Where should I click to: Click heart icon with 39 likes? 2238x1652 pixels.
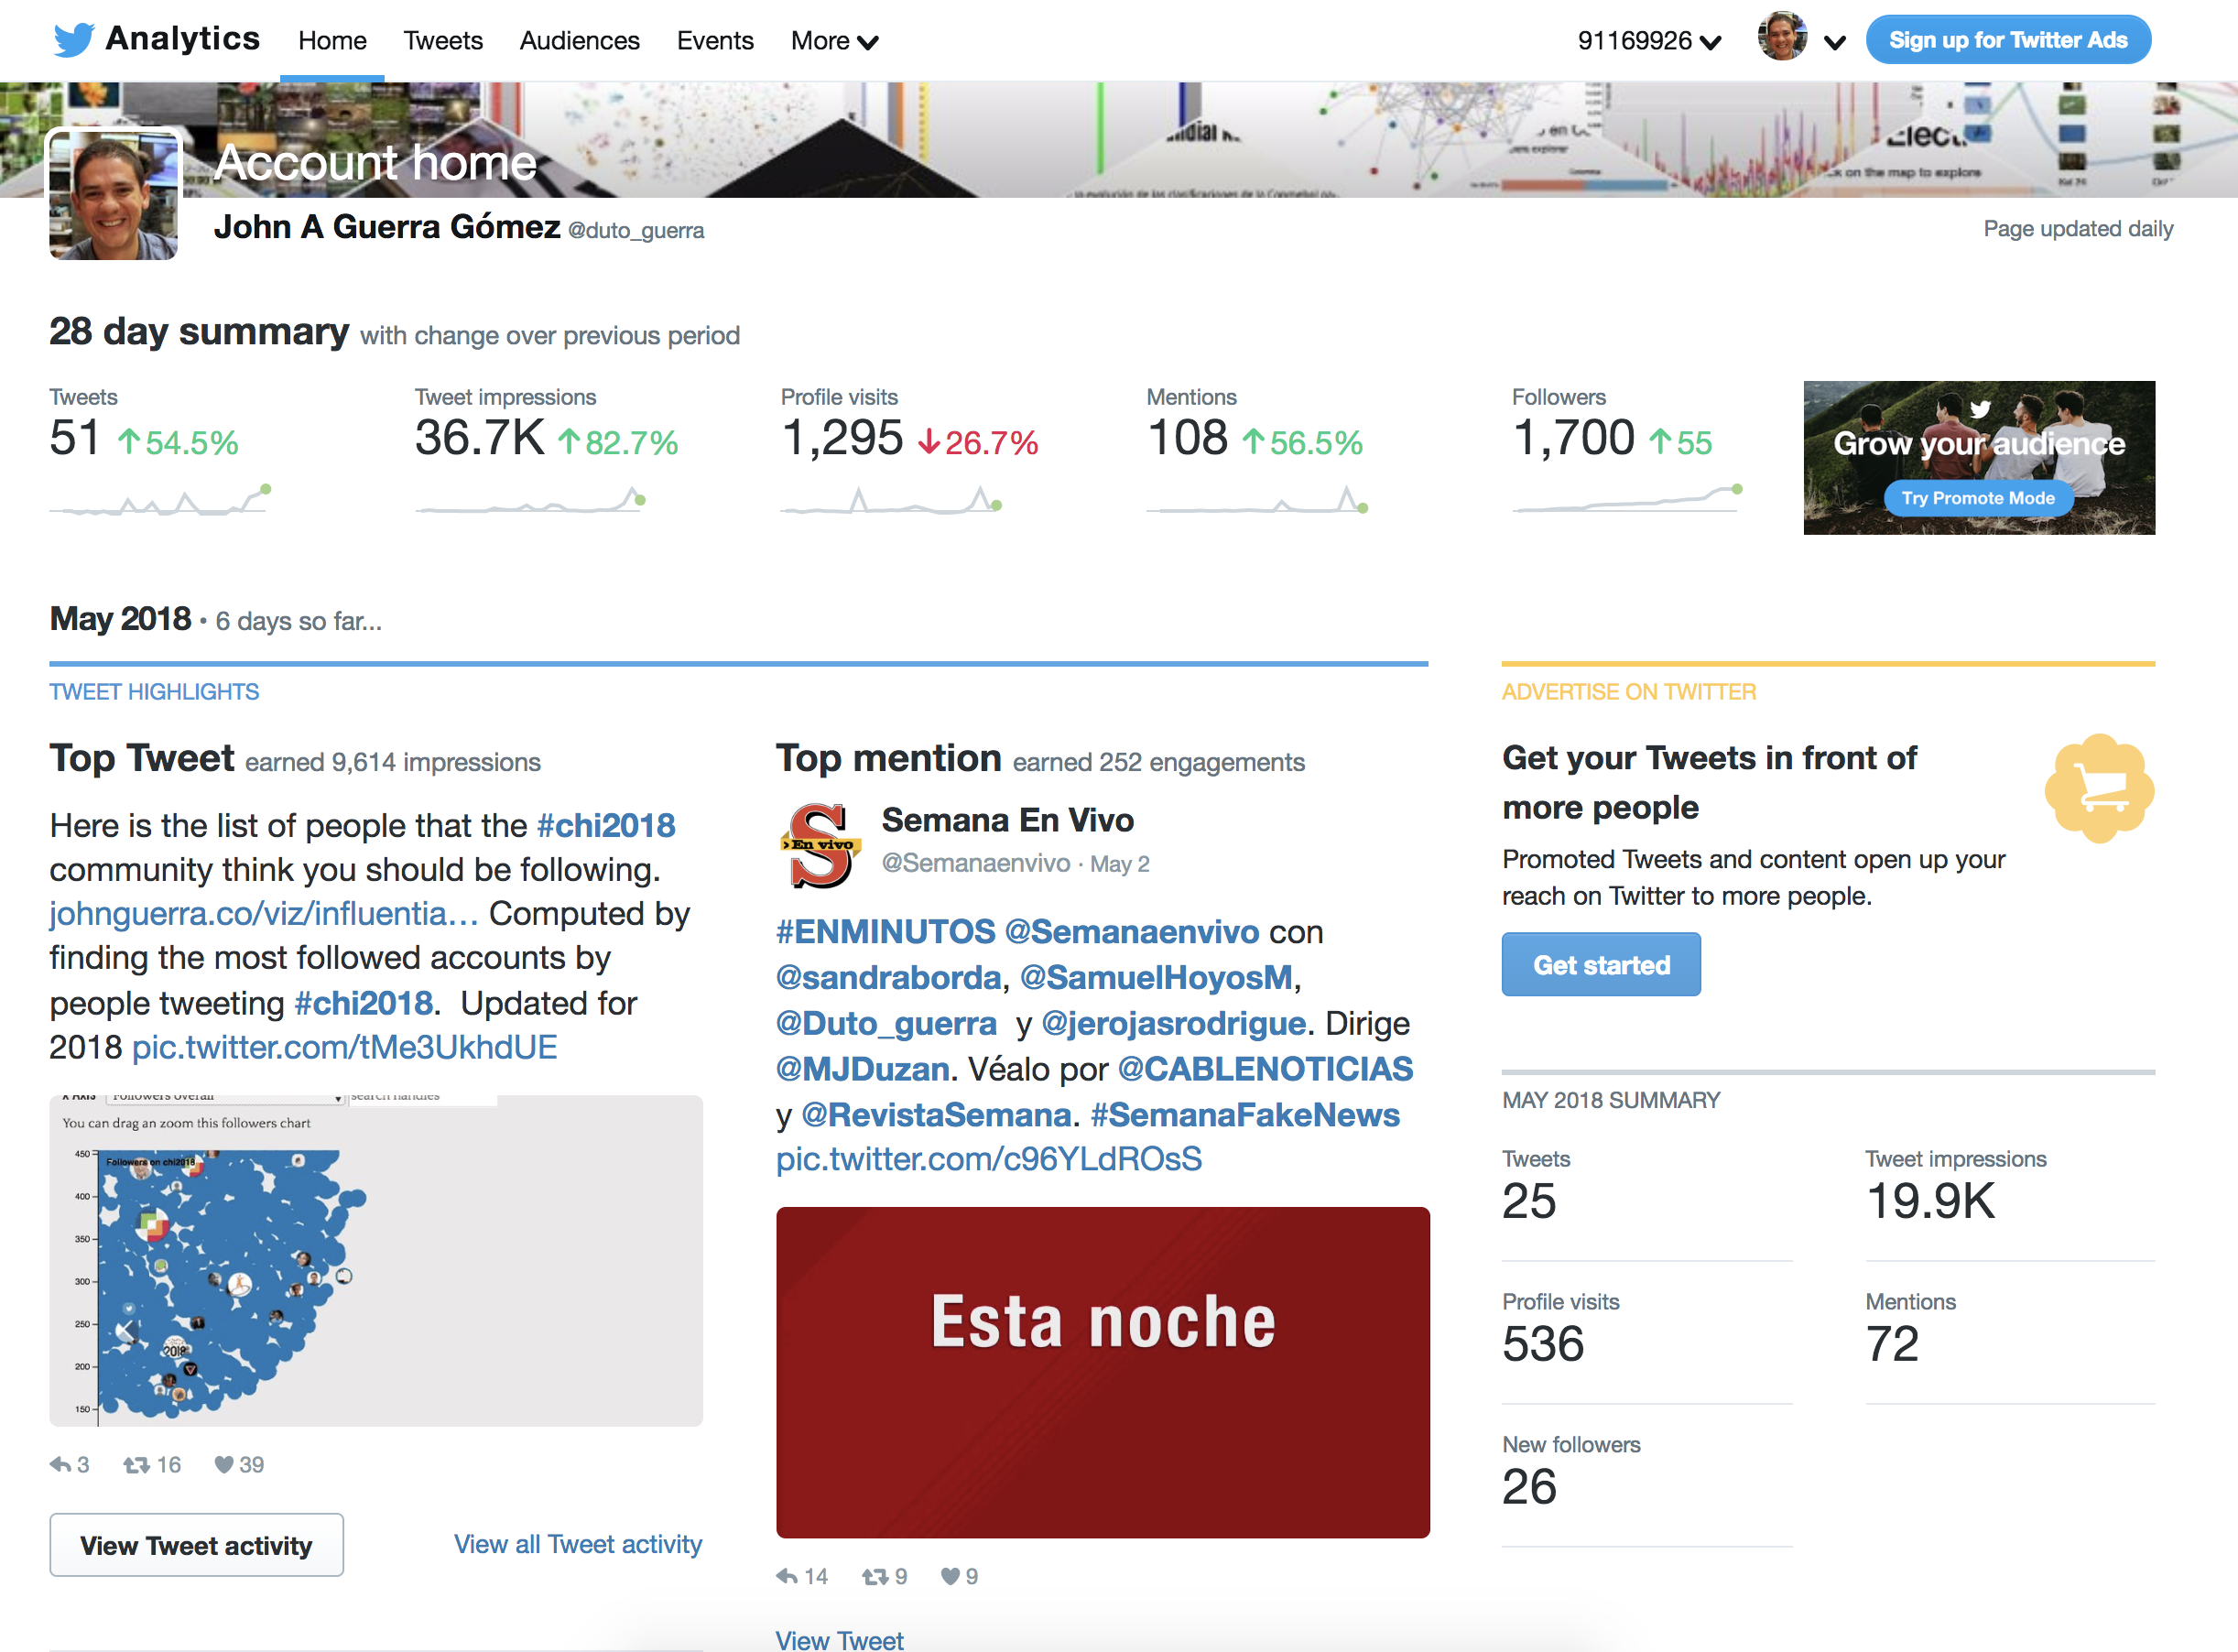click(x=224, y=1465)
